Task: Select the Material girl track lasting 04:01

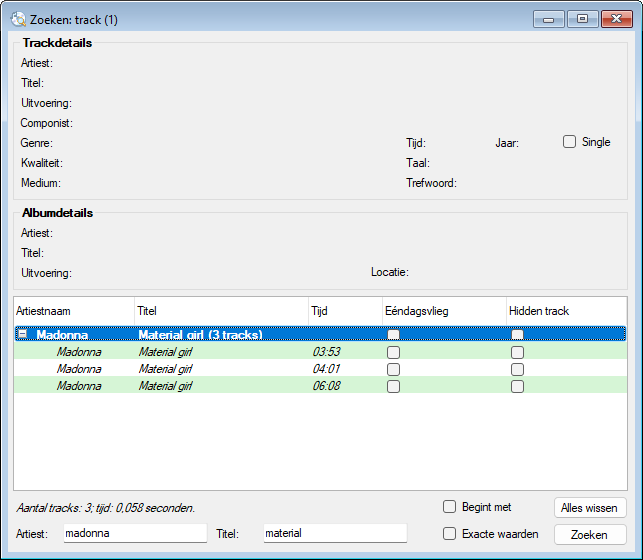Action: click(321, 369)
